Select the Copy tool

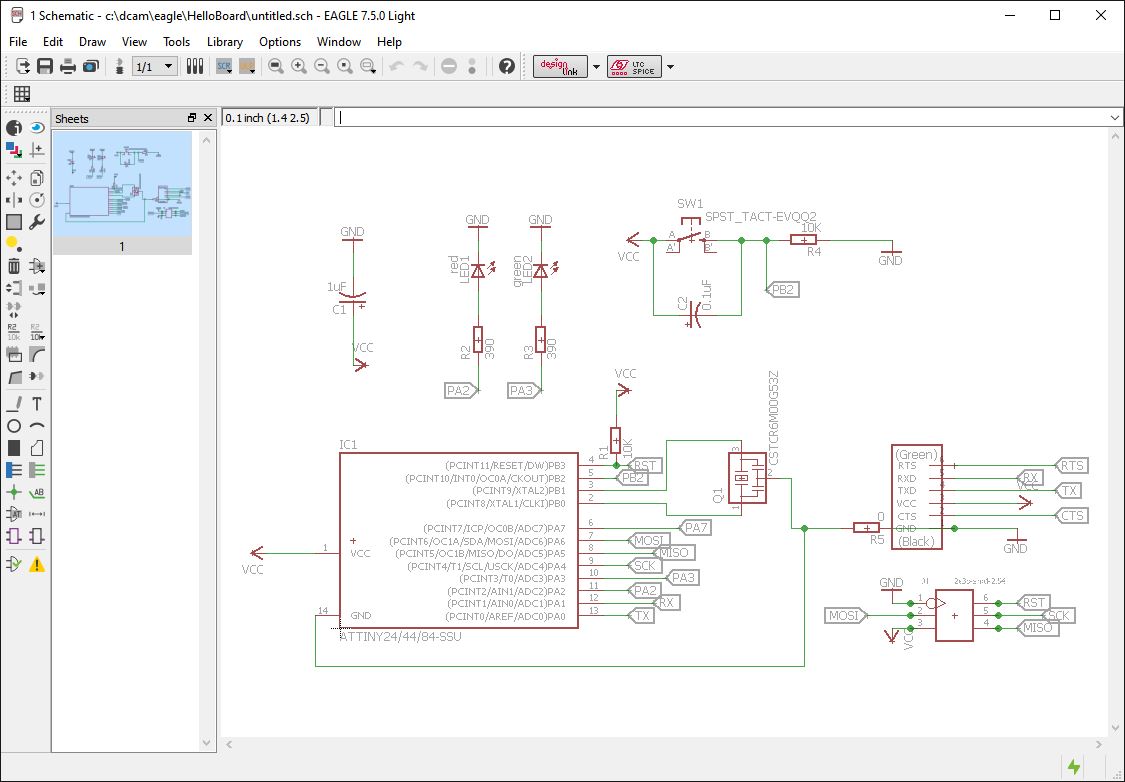(x=37, y=178)
